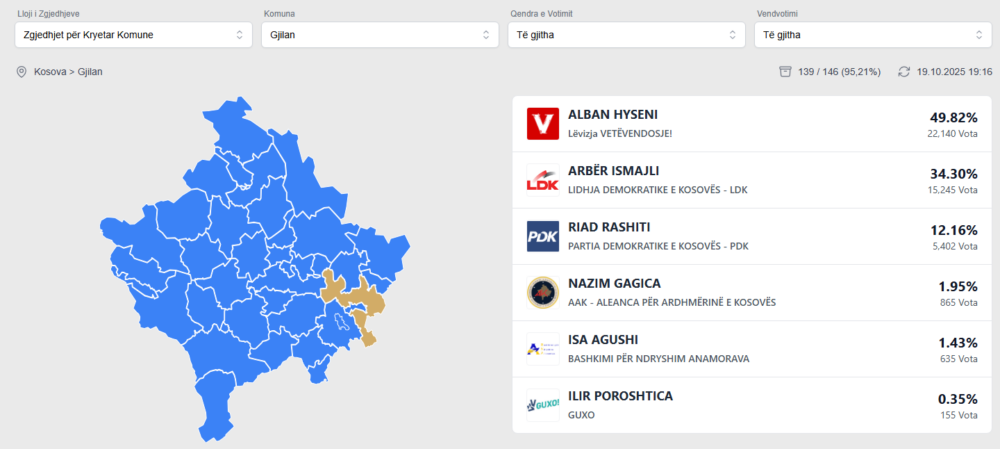Screen dimensions: 1000x449
Task: Click the Bashkimi për Ndryshim Anamorava logo
Action: point(543,348)
